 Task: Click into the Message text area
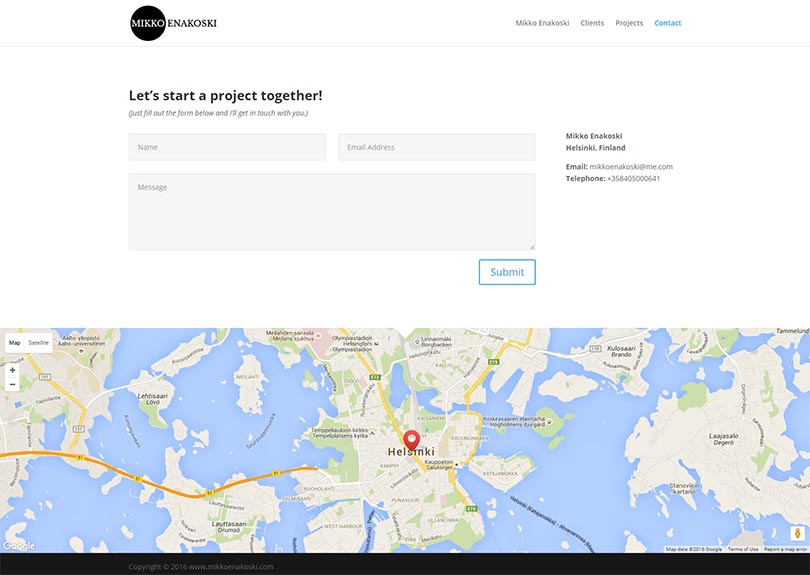tap(332, 212)
